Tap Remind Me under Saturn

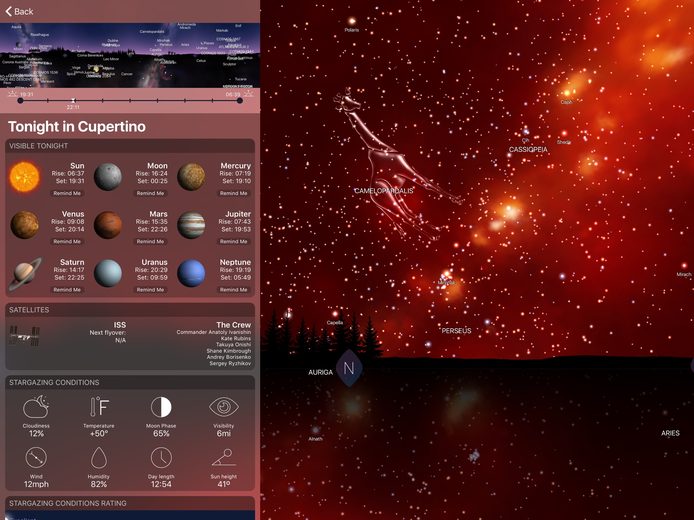(67, 290)
